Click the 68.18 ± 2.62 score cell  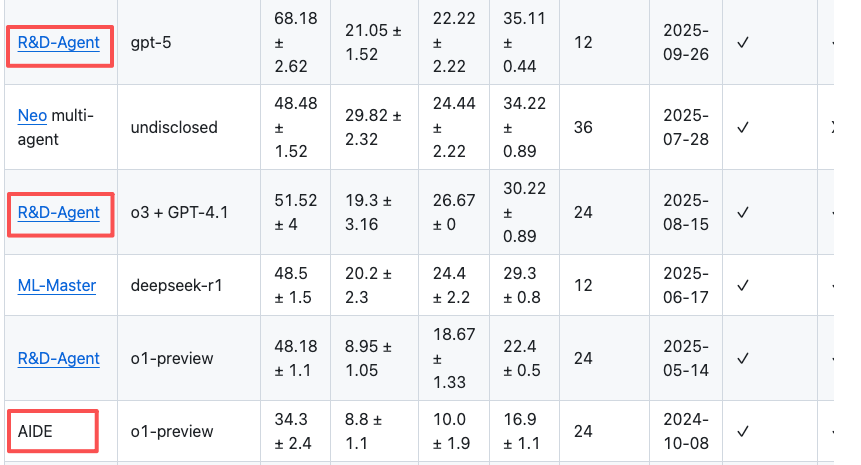289,44
